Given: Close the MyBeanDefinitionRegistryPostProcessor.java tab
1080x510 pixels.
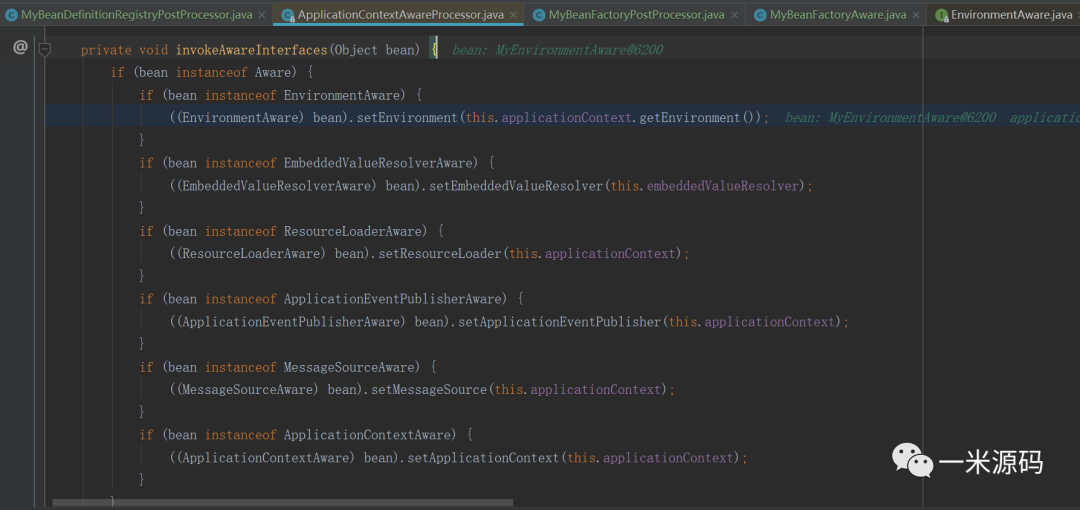Looking at the screenshot, I should pos(262,15).
